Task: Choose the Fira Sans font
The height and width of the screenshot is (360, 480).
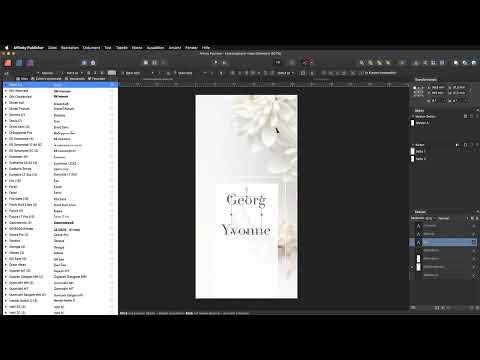Action: click(60, 199)
